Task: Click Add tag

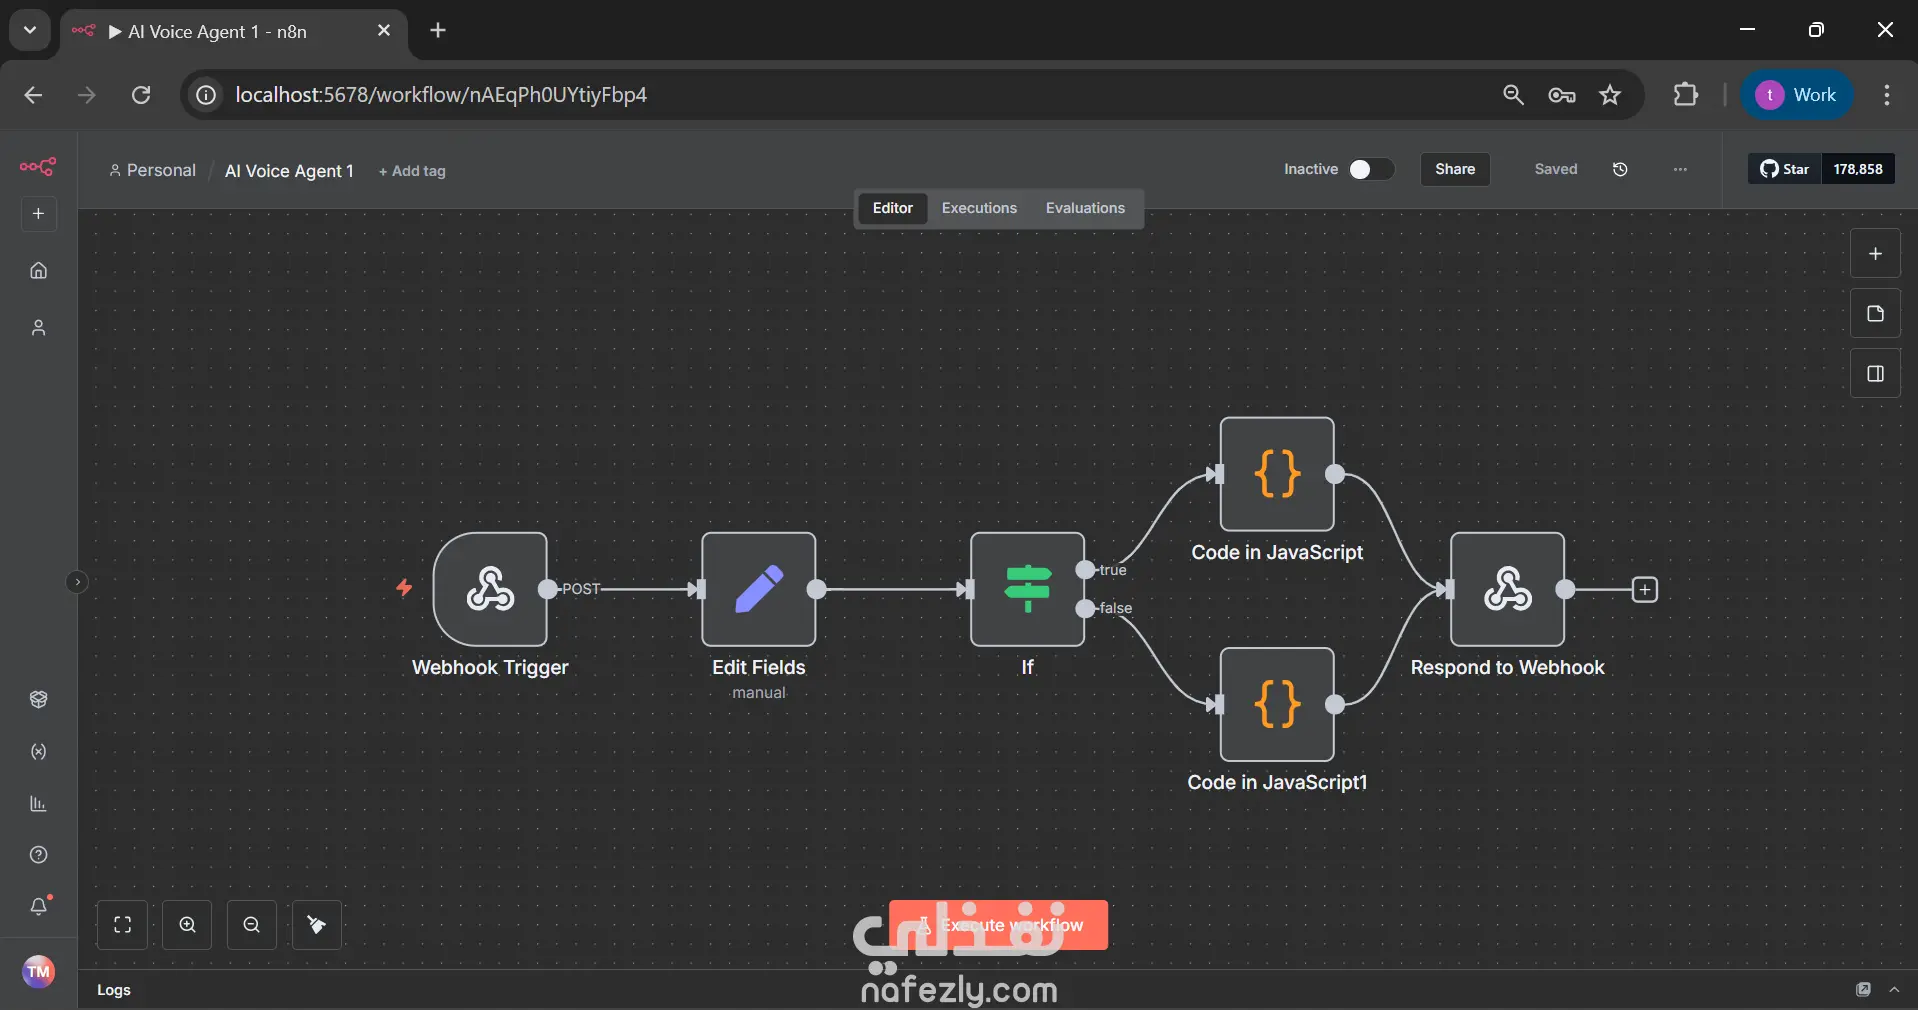Action: (x=412, y=171)
